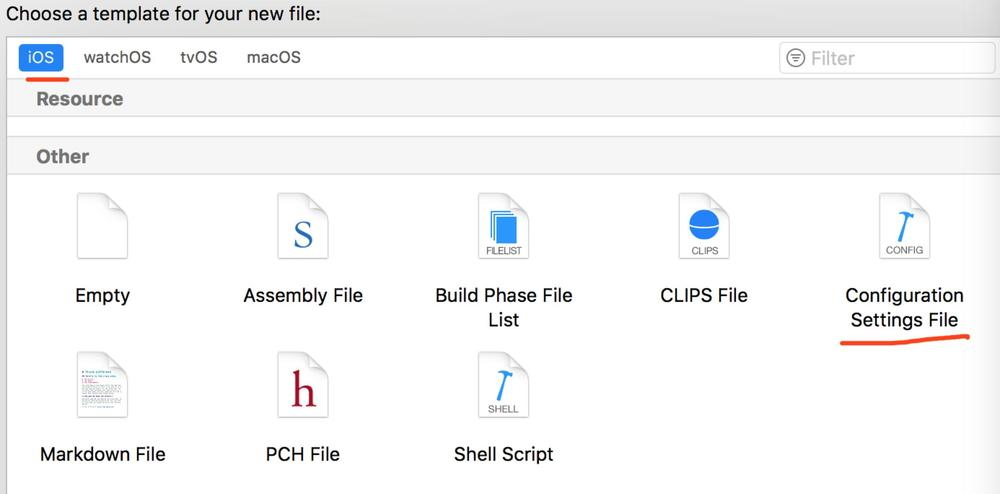This screenshot has height=494, width=1000.
Task: Click the Shell Script label text
Action: pyautogui.click(x=503, y=454)
